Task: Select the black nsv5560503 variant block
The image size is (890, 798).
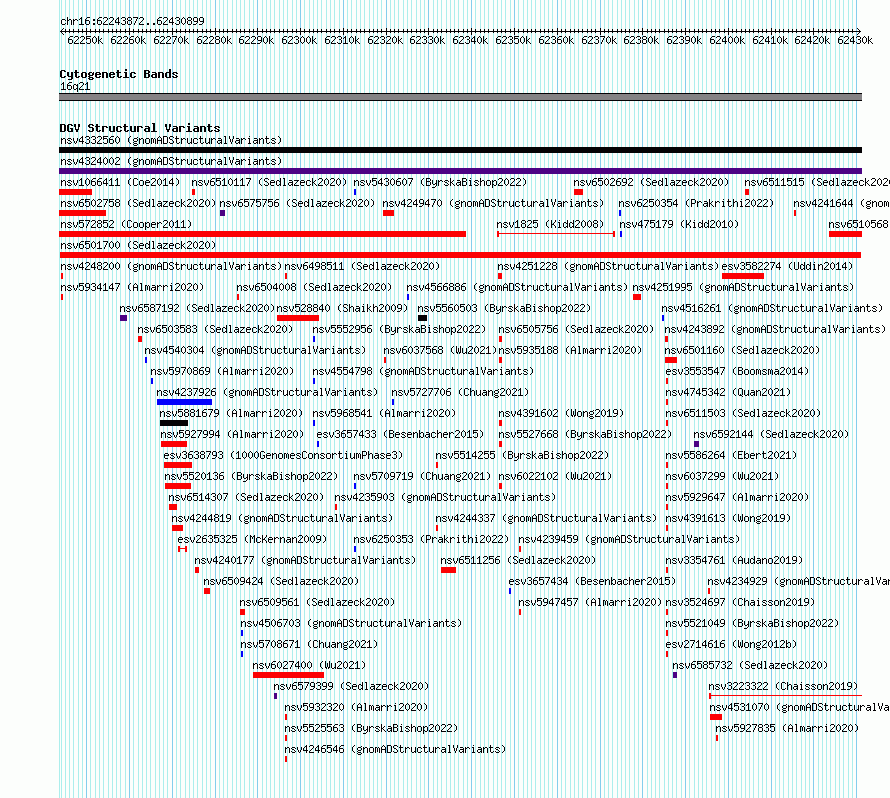Action: pyautogui.click(x=422, y=318)
